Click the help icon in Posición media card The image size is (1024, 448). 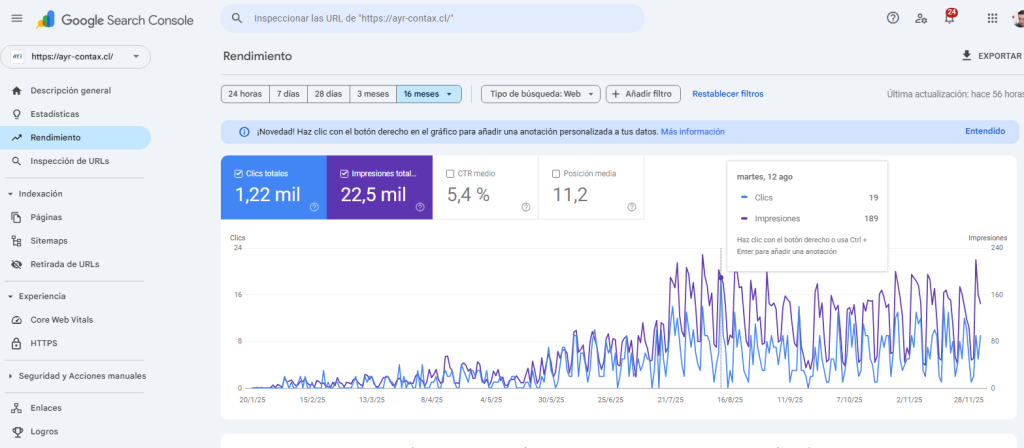(x=631, y=207)
